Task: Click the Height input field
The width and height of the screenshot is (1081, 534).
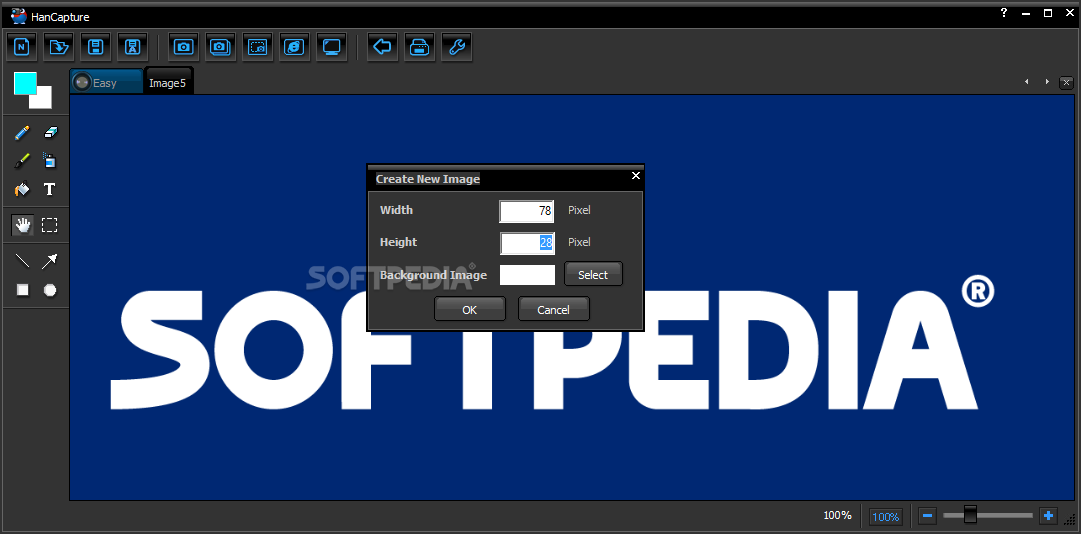Action: 527,243
